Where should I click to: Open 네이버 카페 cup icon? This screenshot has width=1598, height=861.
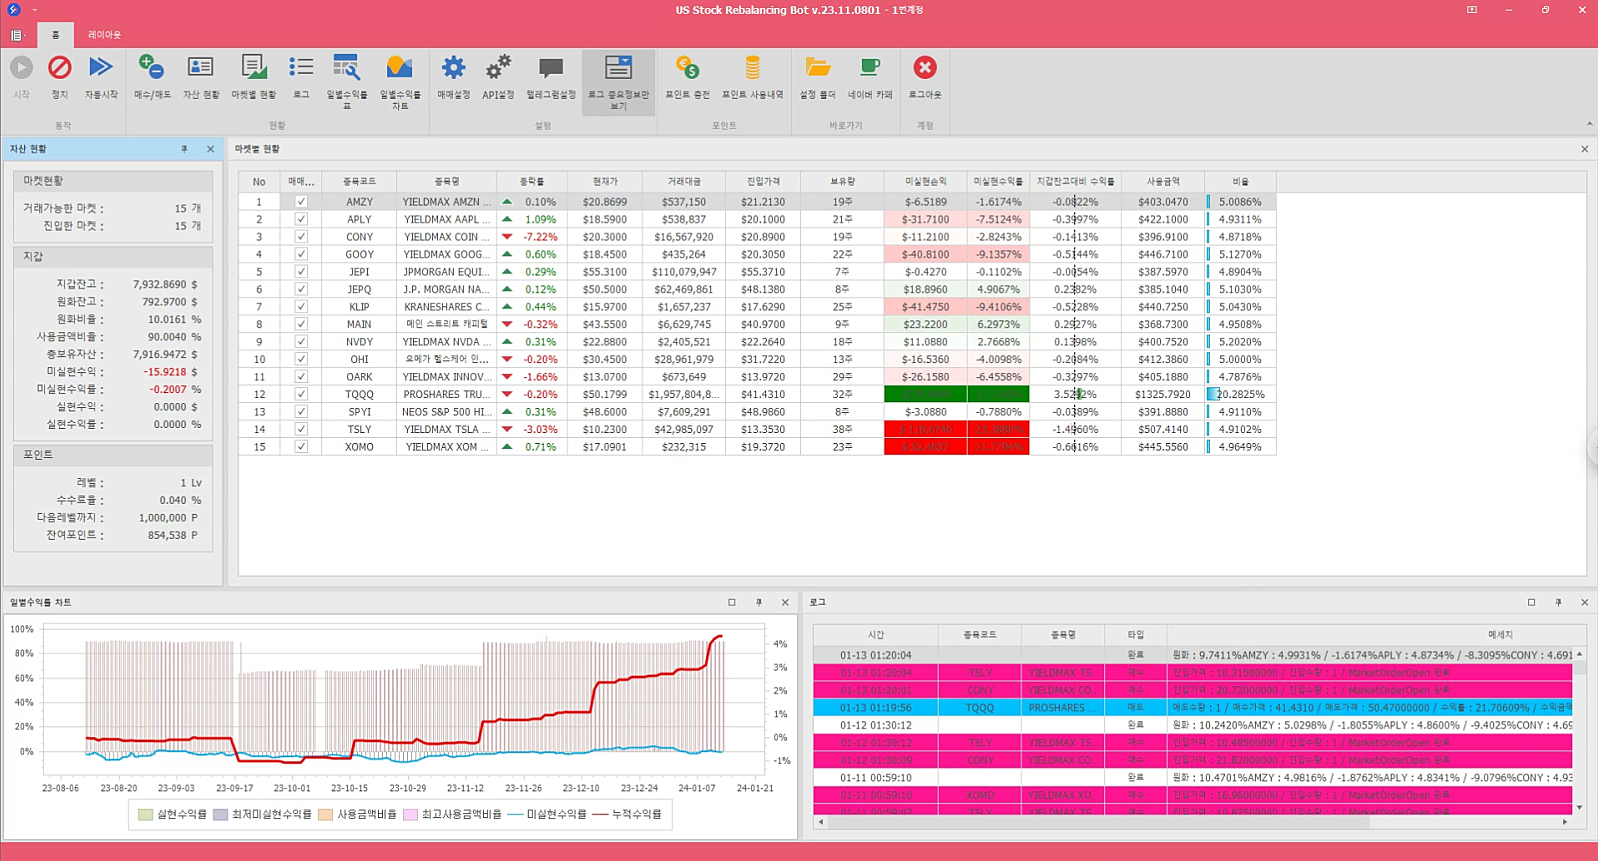[870, 68]
